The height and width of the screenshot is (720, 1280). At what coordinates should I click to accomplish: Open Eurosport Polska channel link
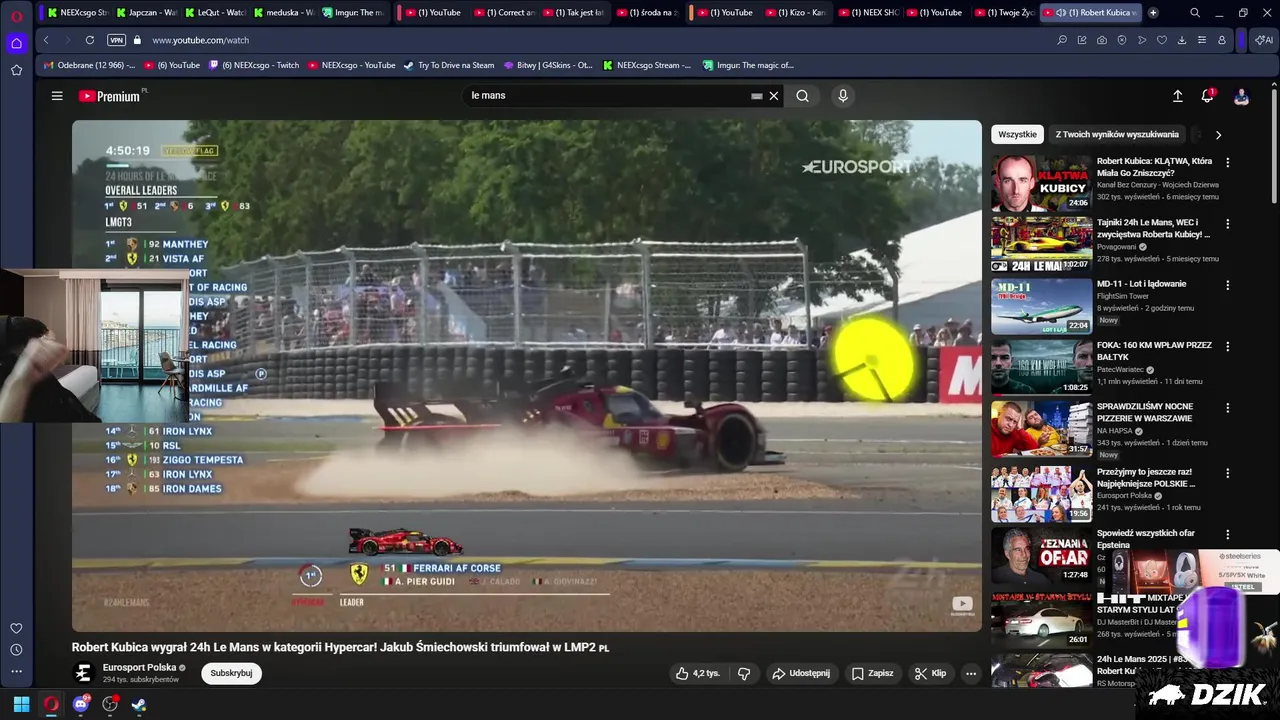point(139,667)
